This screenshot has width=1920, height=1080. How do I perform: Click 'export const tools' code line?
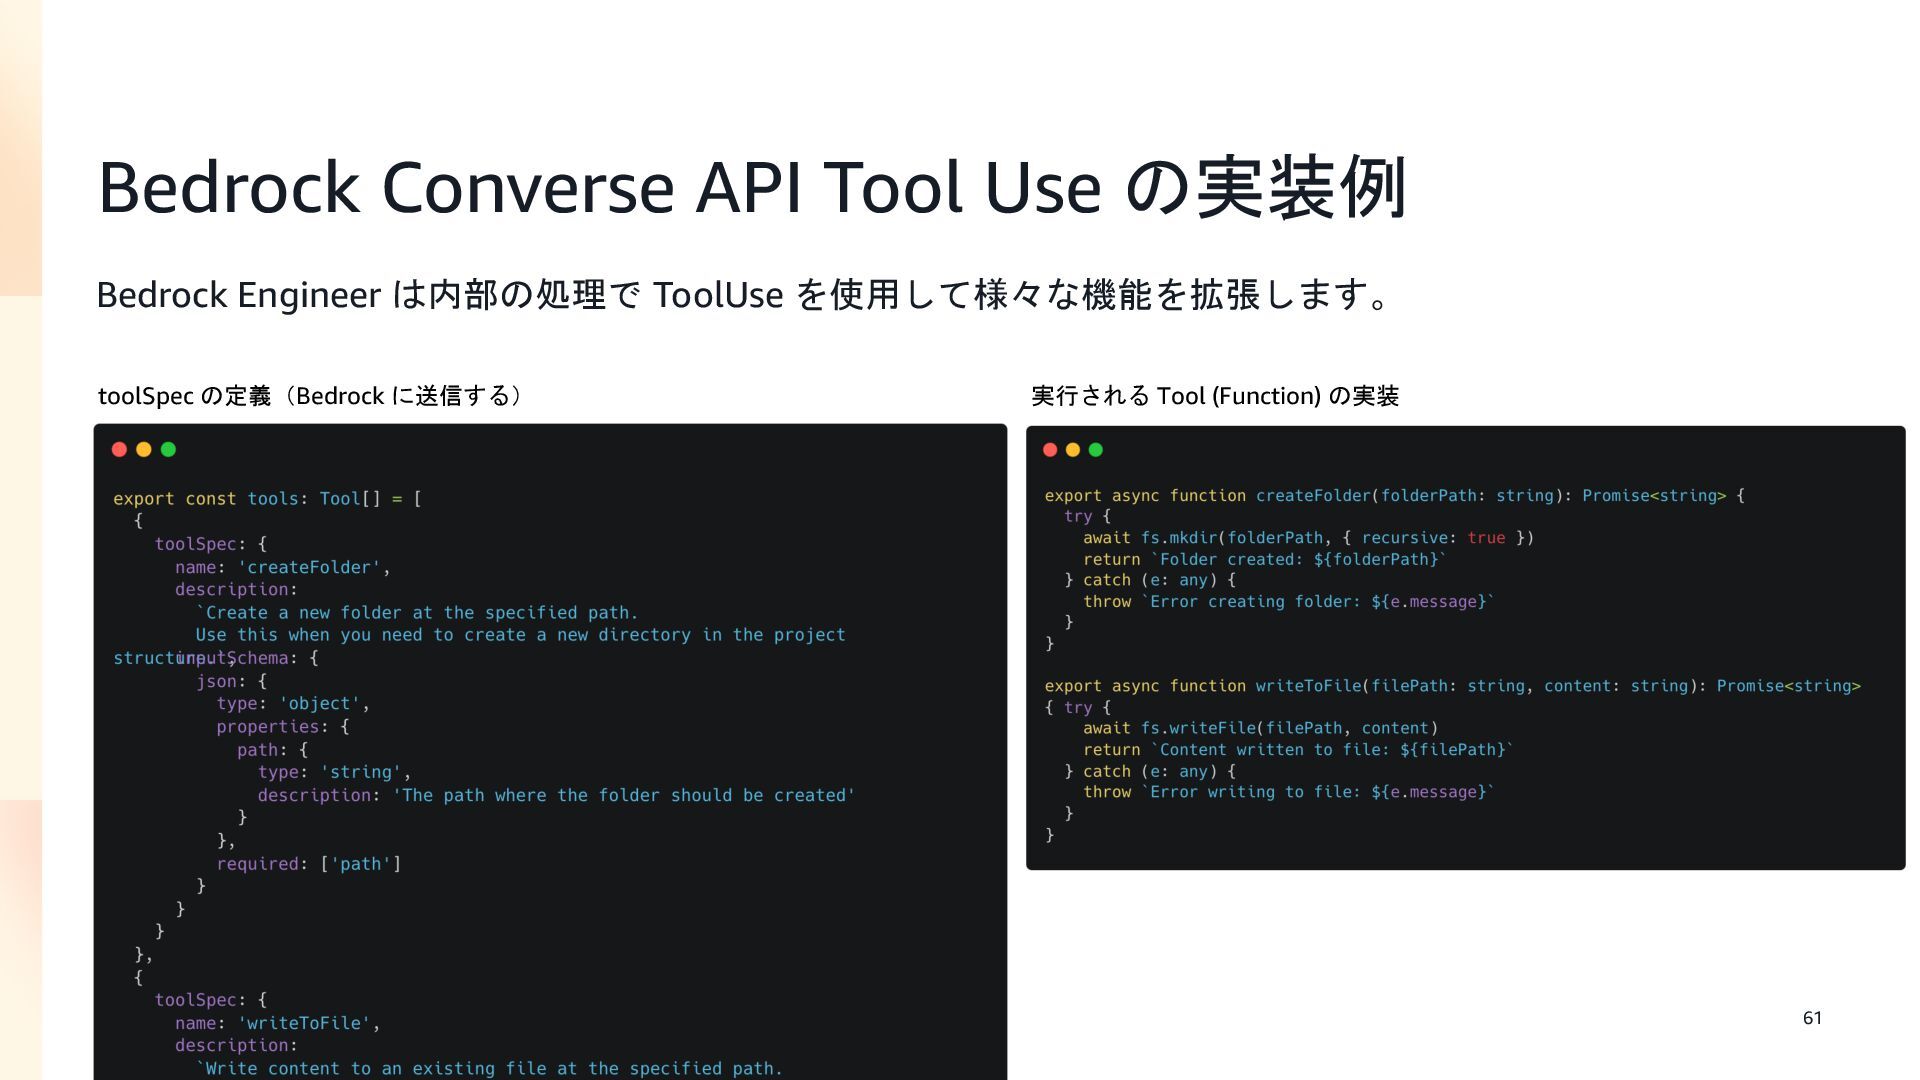pyautogui.click(x=267, y=499)
